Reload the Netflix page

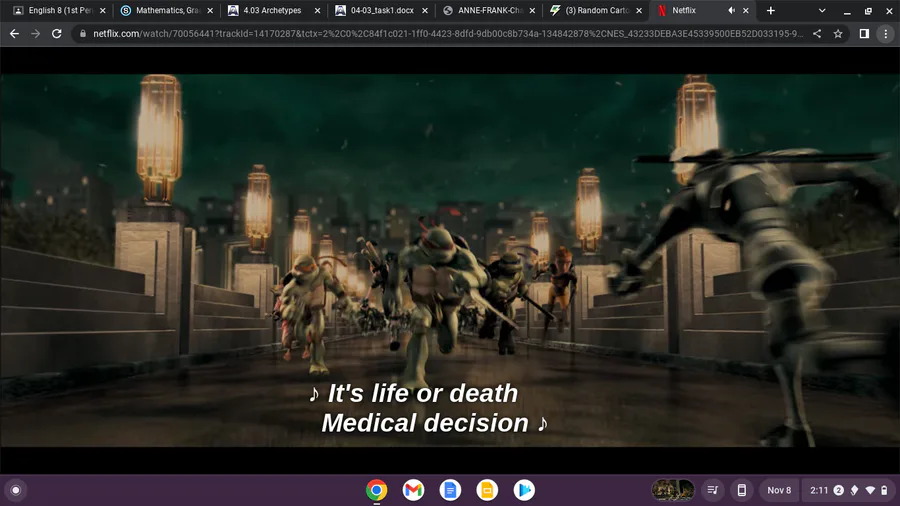(56, 34)
